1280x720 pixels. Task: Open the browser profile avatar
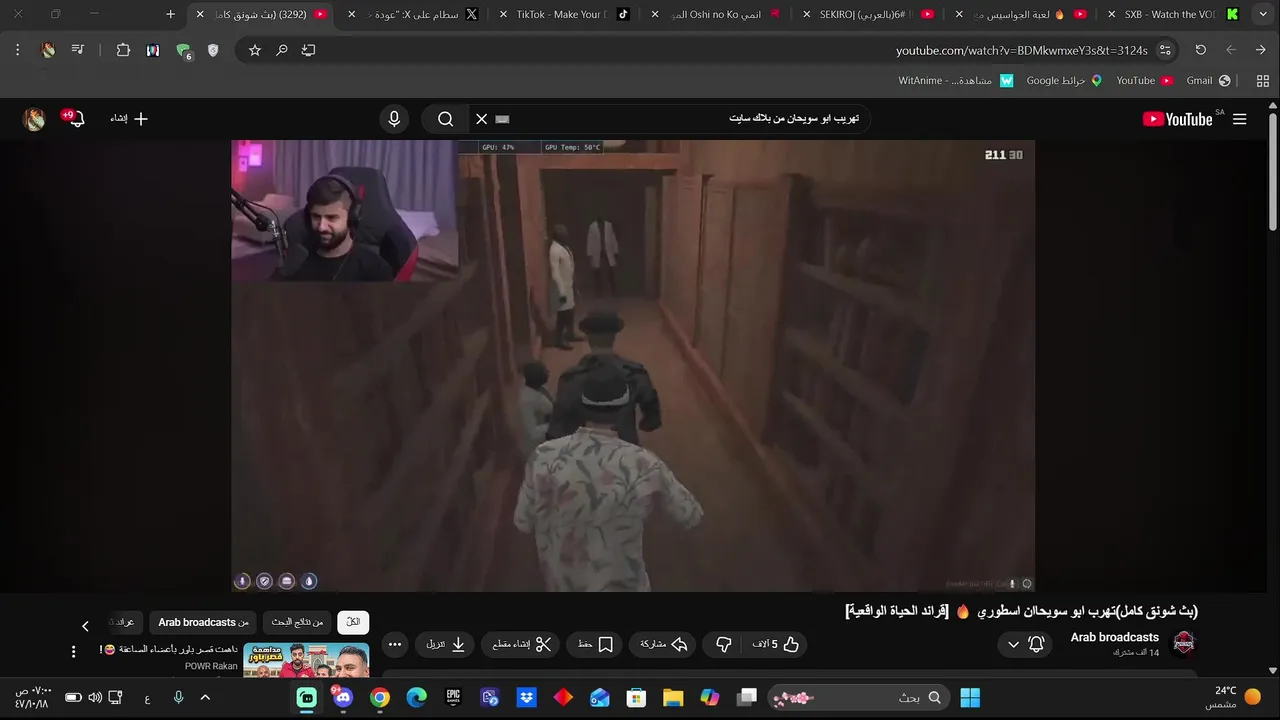48,50
